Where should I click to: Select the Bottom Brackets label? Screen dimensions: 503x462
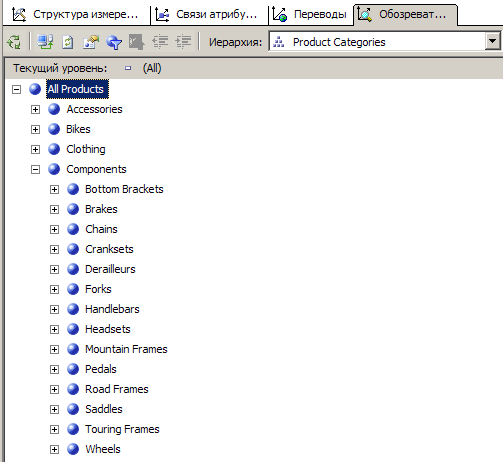[124, 189]
